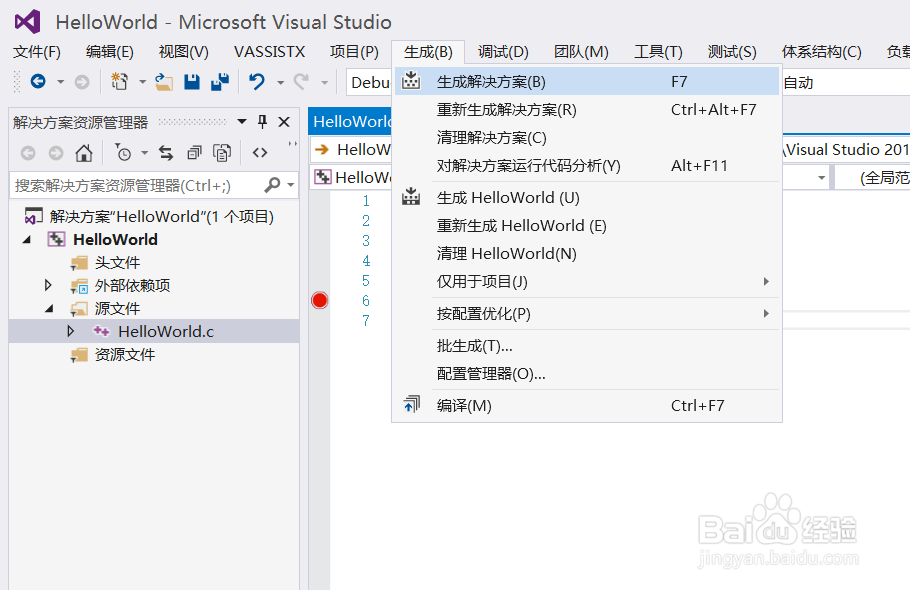
Task: Close the Solution Explorer panel
Action: [x=284, y=122]
